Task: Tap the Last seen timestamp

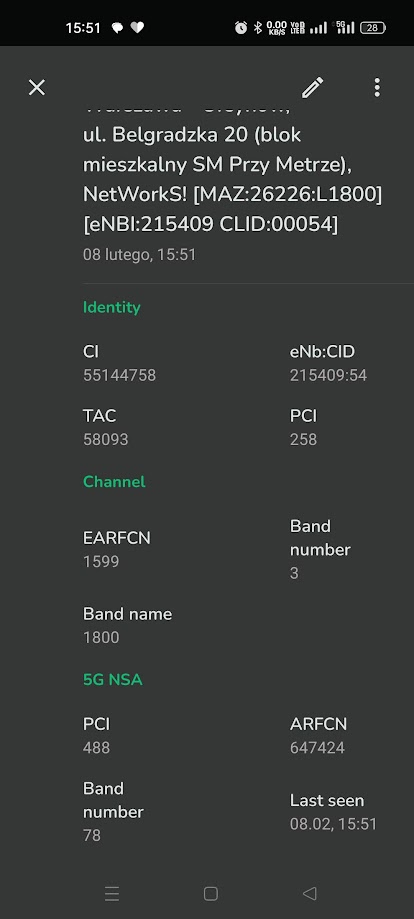Action: pyautogui.click(x=333, y=824)
